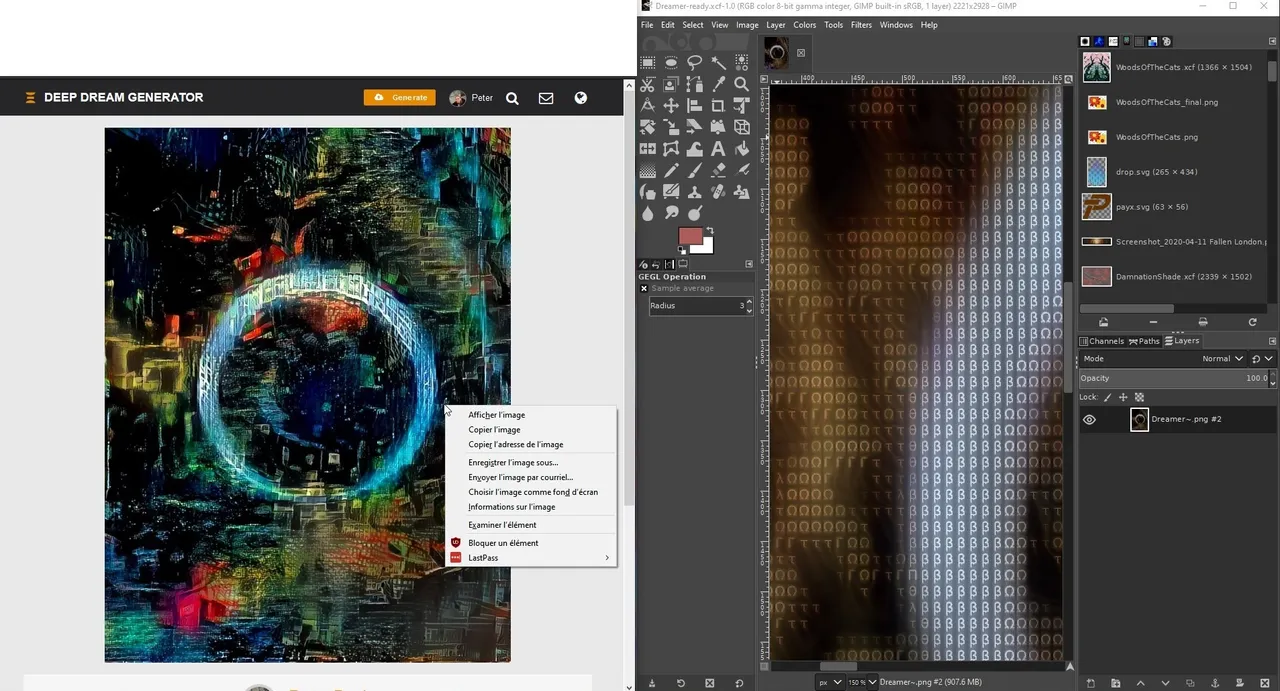
Task: Open the layer mode group switcher dropdown
Action: (x=1262, y=358)
